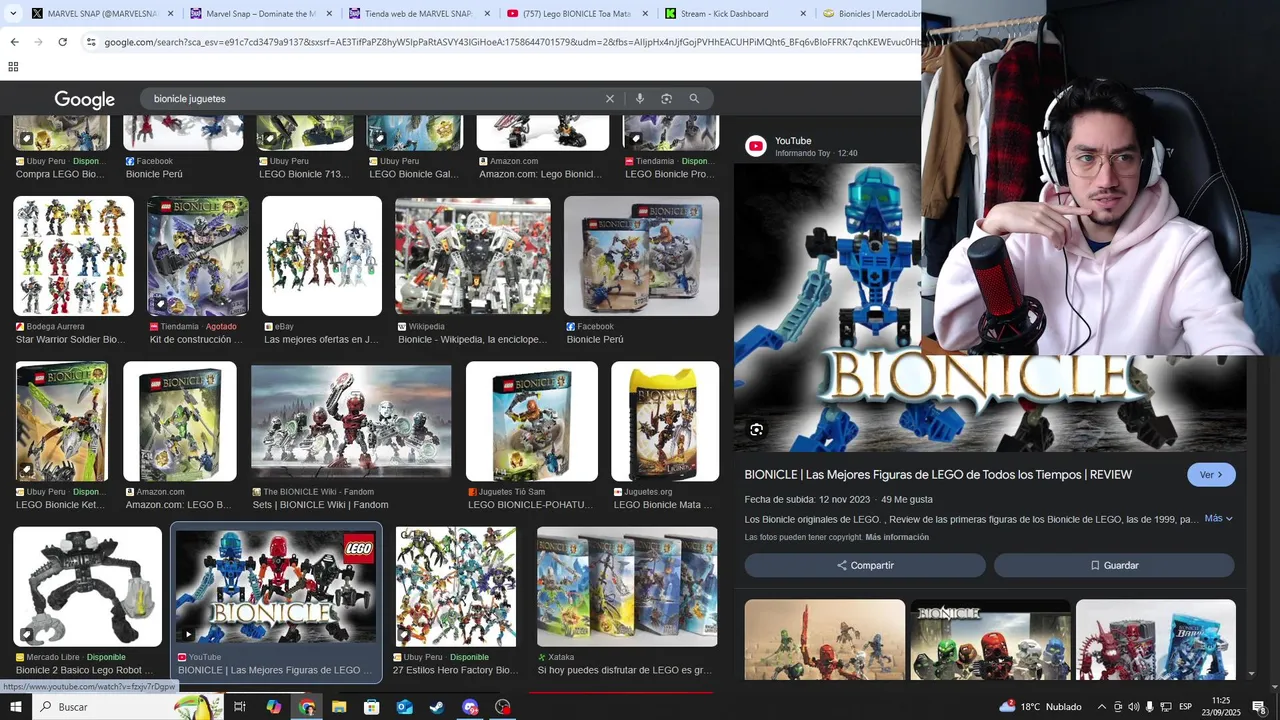Open File Explorer from the taskbar
This screenshot has width=1280, height=720.
point(339,707)
